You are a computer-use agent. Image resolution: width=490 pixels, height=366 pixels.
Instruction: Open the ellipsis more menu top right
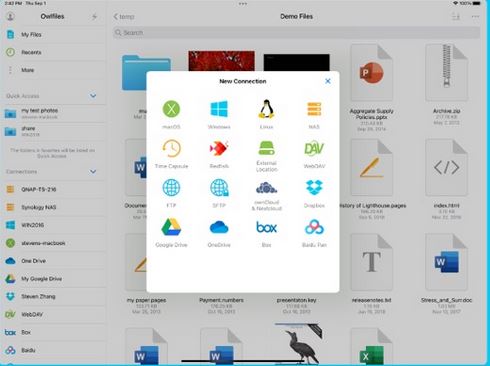475,16
